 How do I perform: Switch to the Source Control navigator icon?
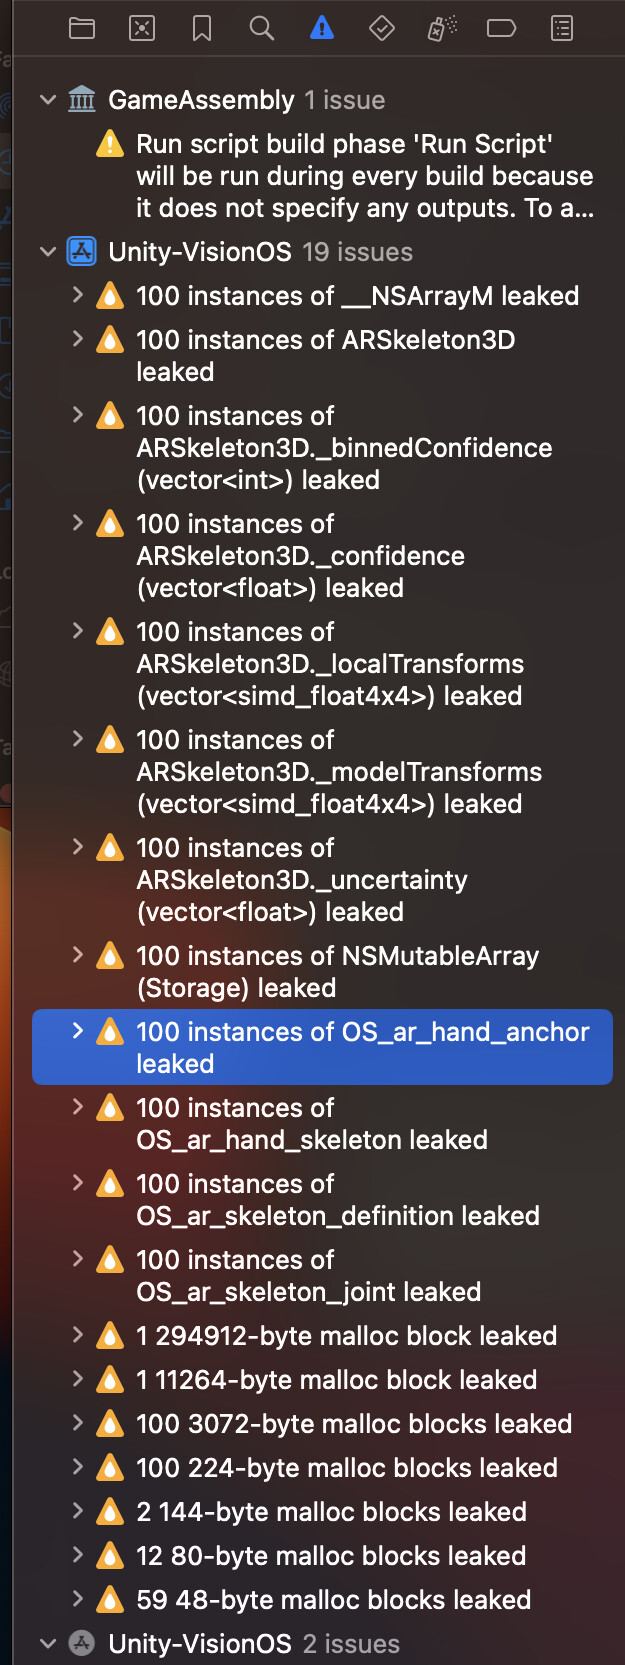click(x=142, y=28)
